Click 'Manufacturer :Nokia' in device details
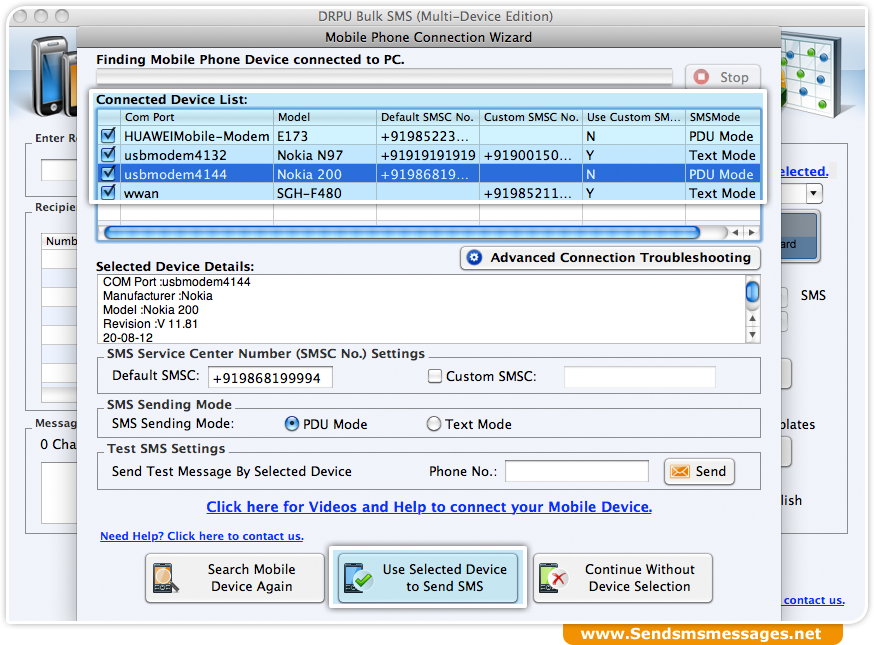 click(x=158, y=296)
